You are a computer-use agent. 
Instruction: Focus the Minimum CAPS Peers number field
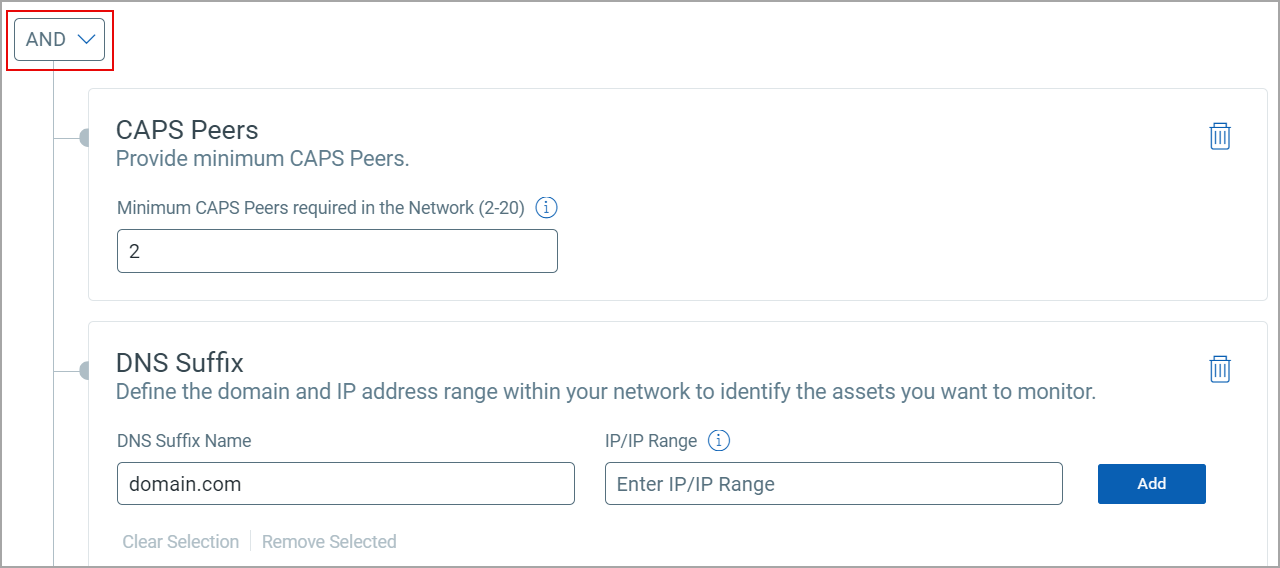(337, 251)
